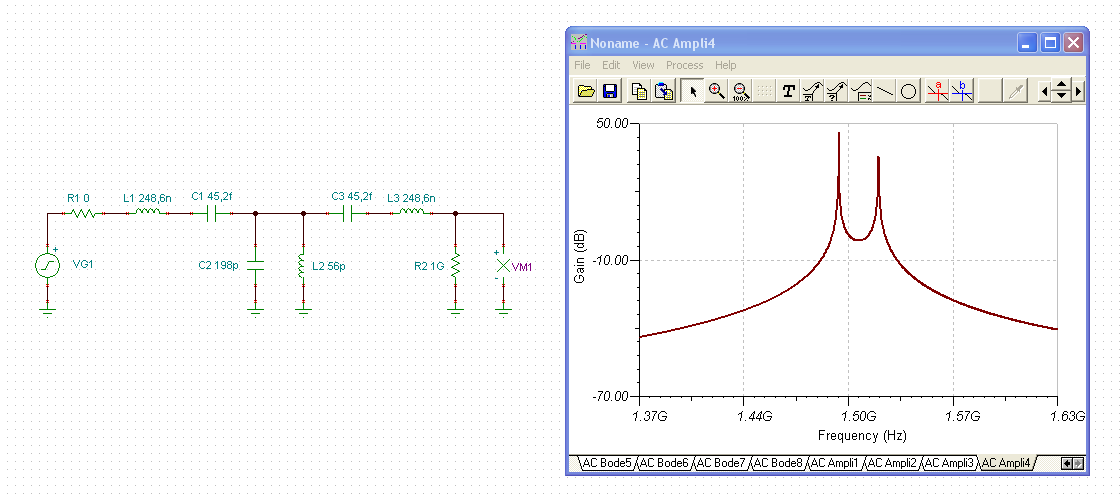Select inductor L2 56p in schematic
This screenshot has height=501, width=1120.
click(x=303, y=265)
